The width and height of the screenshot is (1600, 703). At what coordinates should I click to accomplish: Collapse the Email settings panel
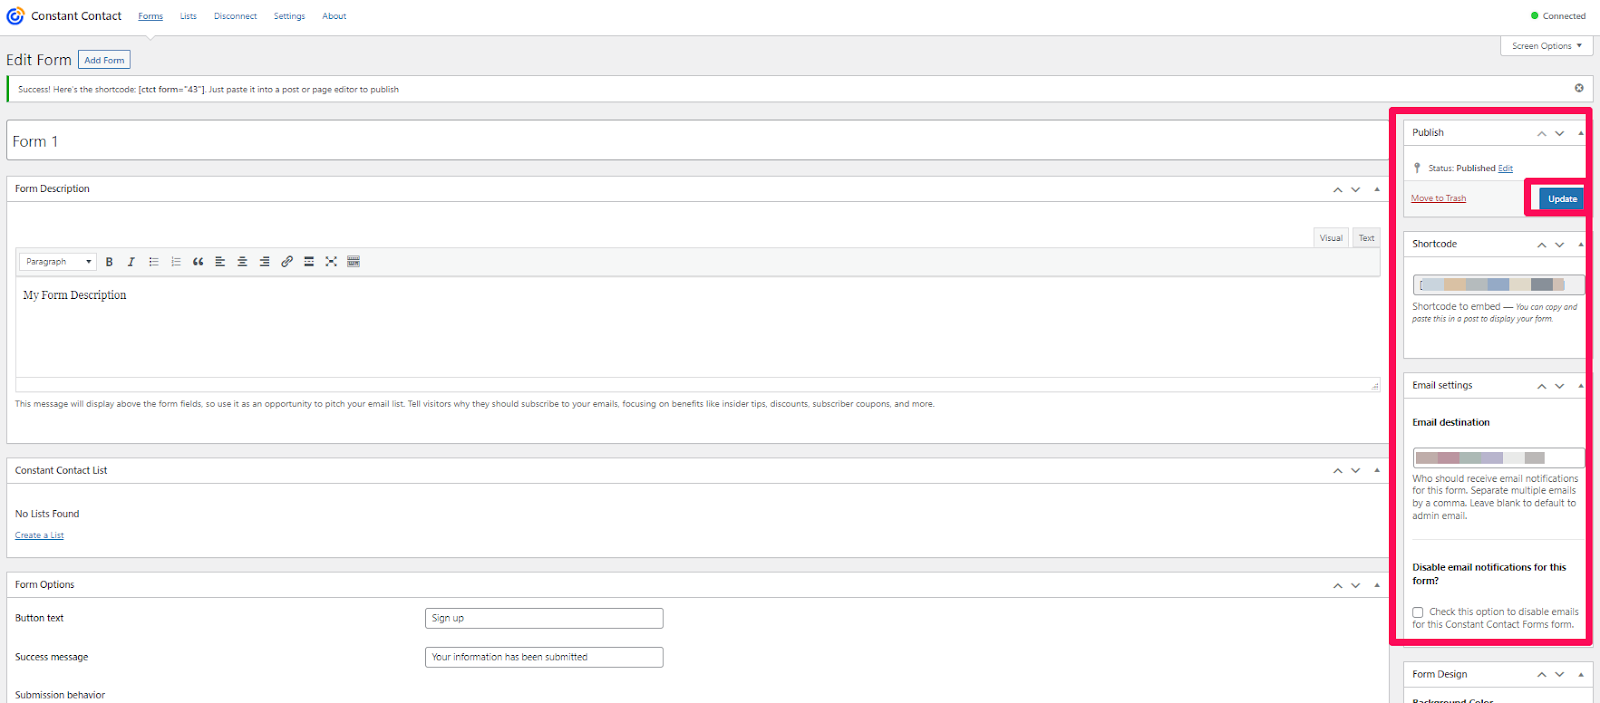1580,386
